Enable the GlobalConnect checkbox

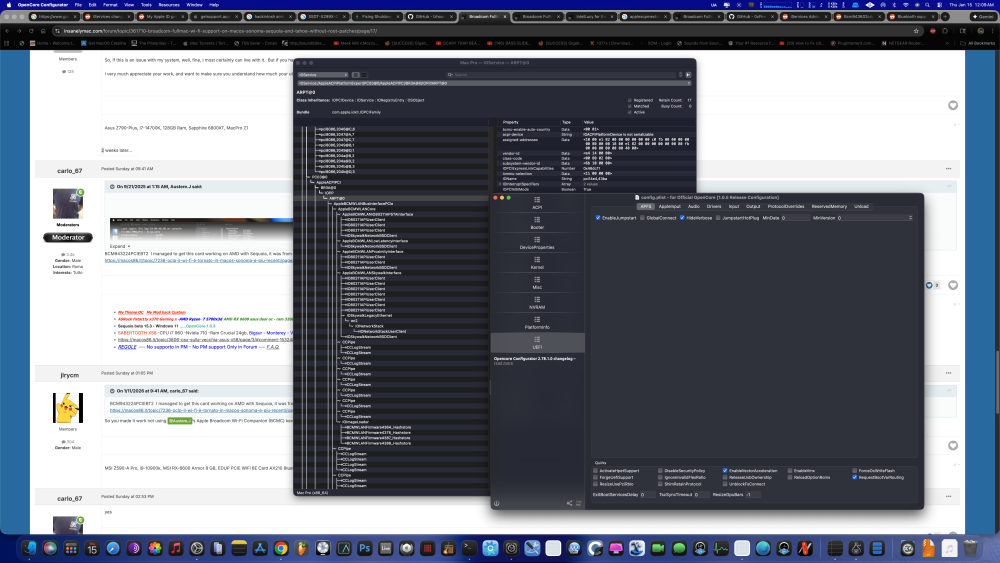tap(642, 218)
